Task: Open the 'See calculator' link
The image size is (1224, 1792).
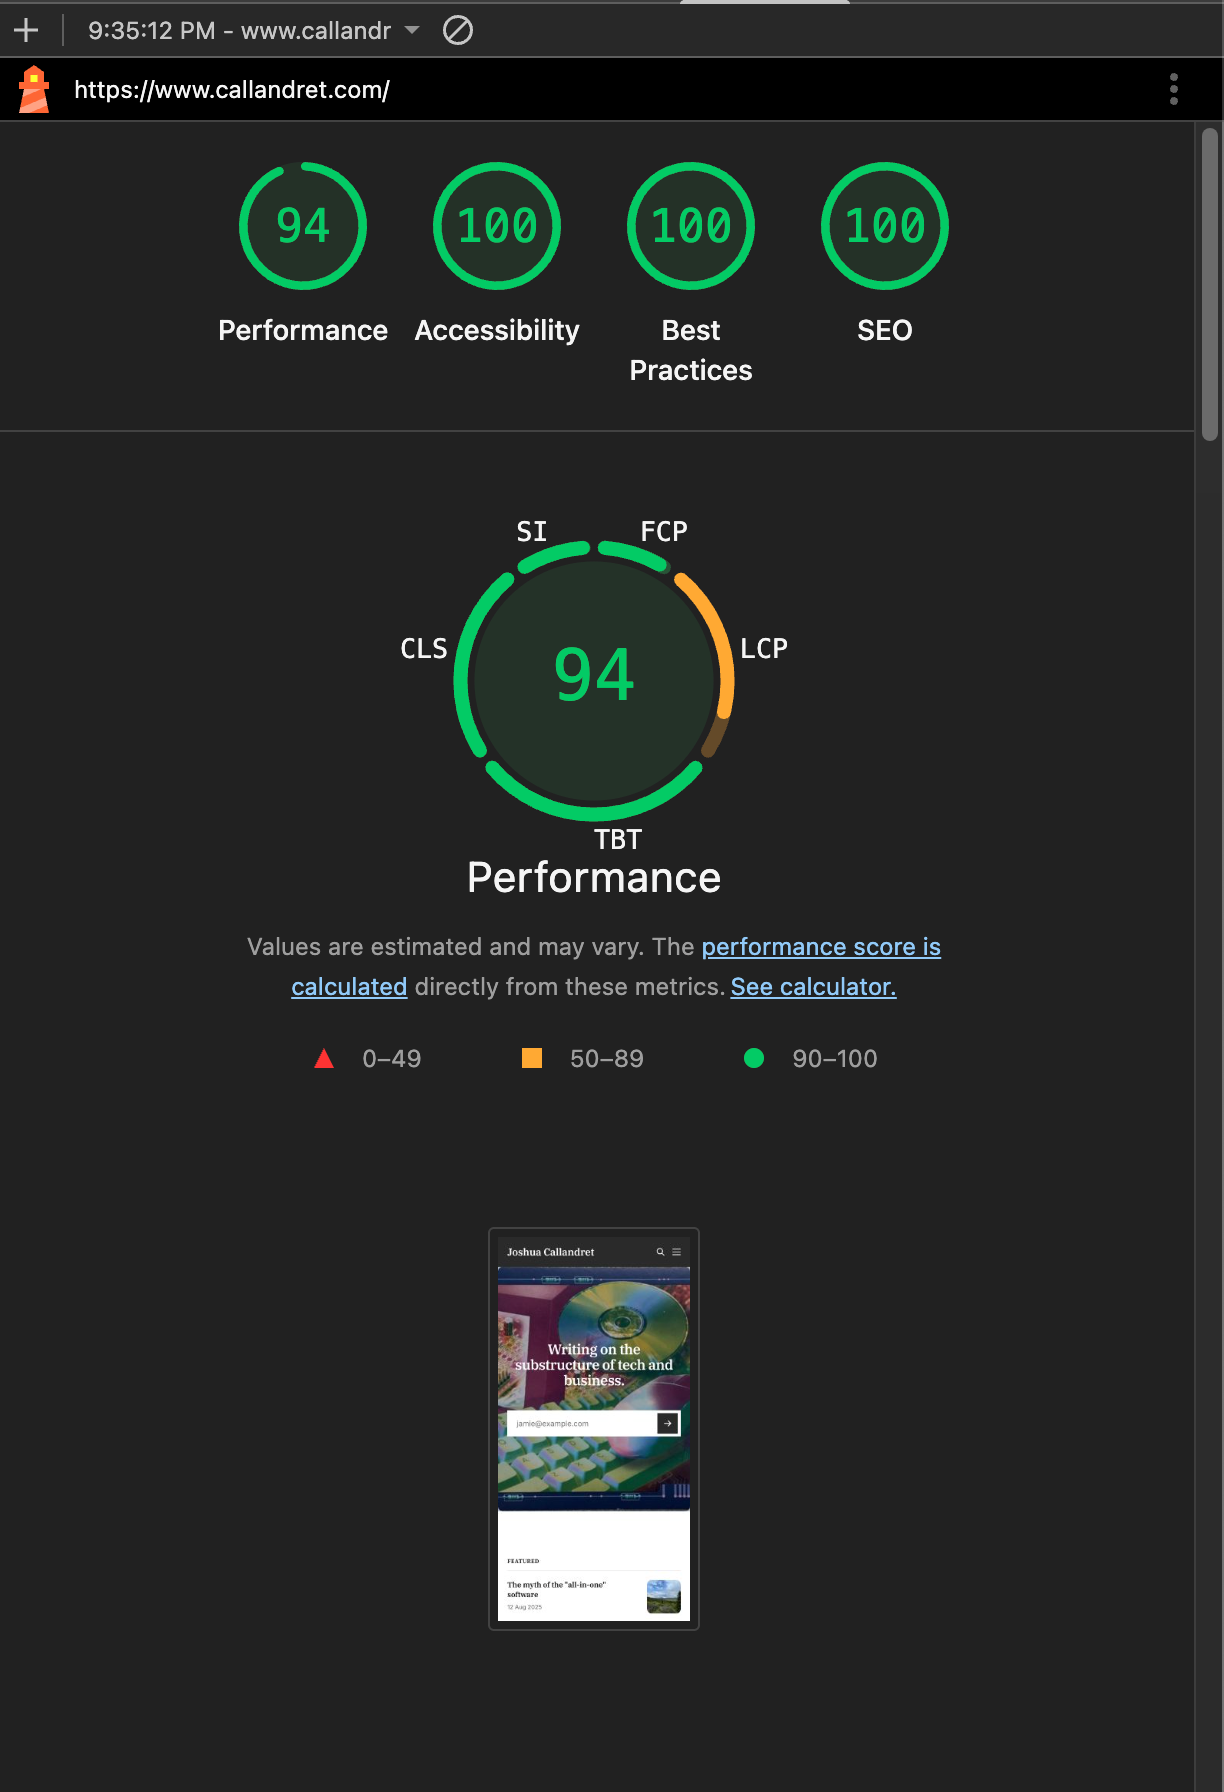Action: [813, 987]
